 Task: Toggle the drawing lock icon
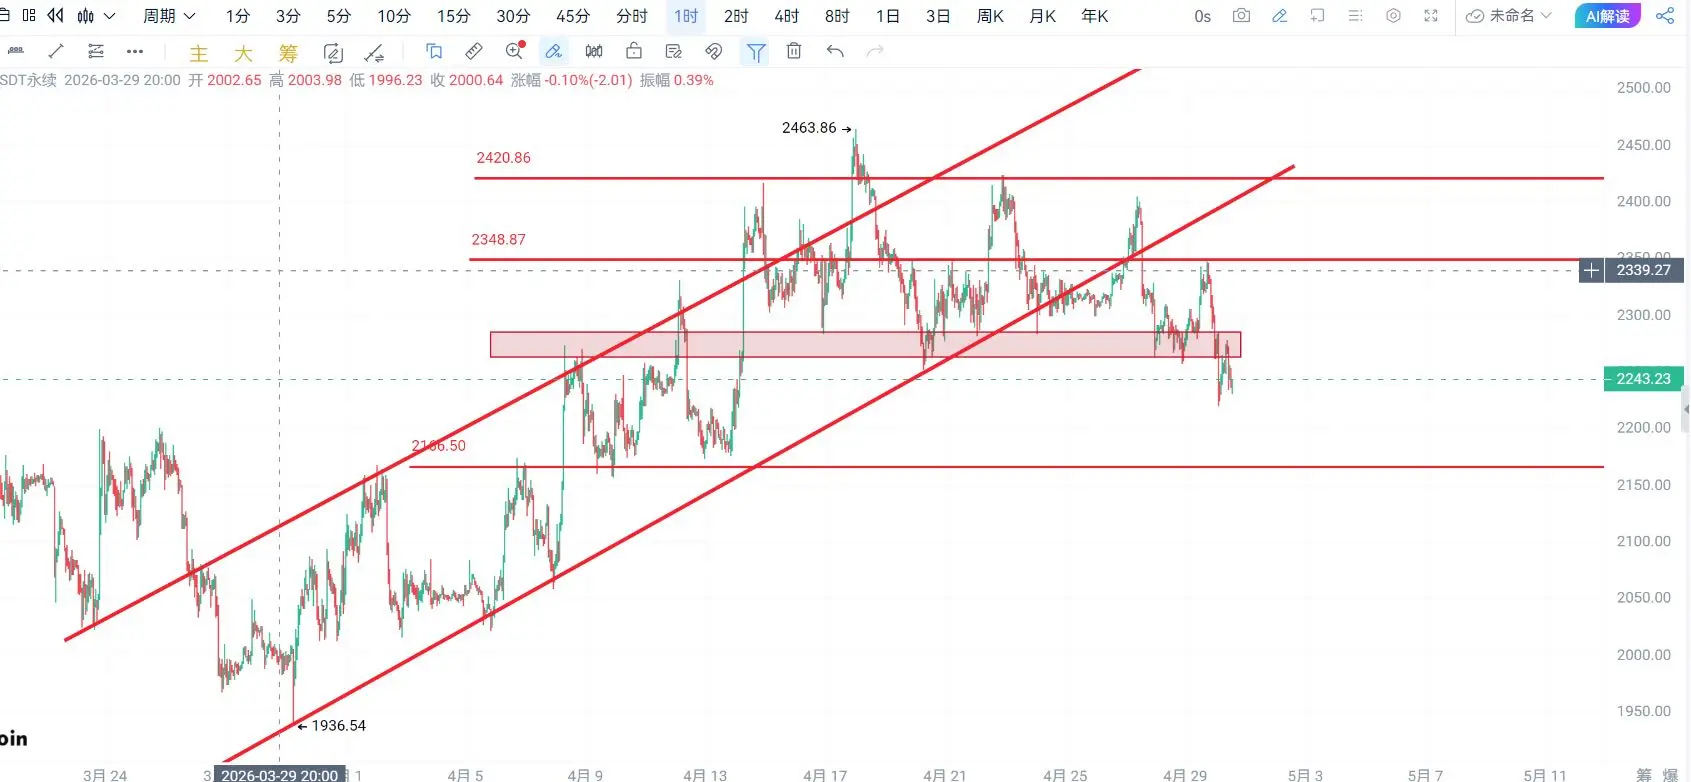click(x=634, y=51)
